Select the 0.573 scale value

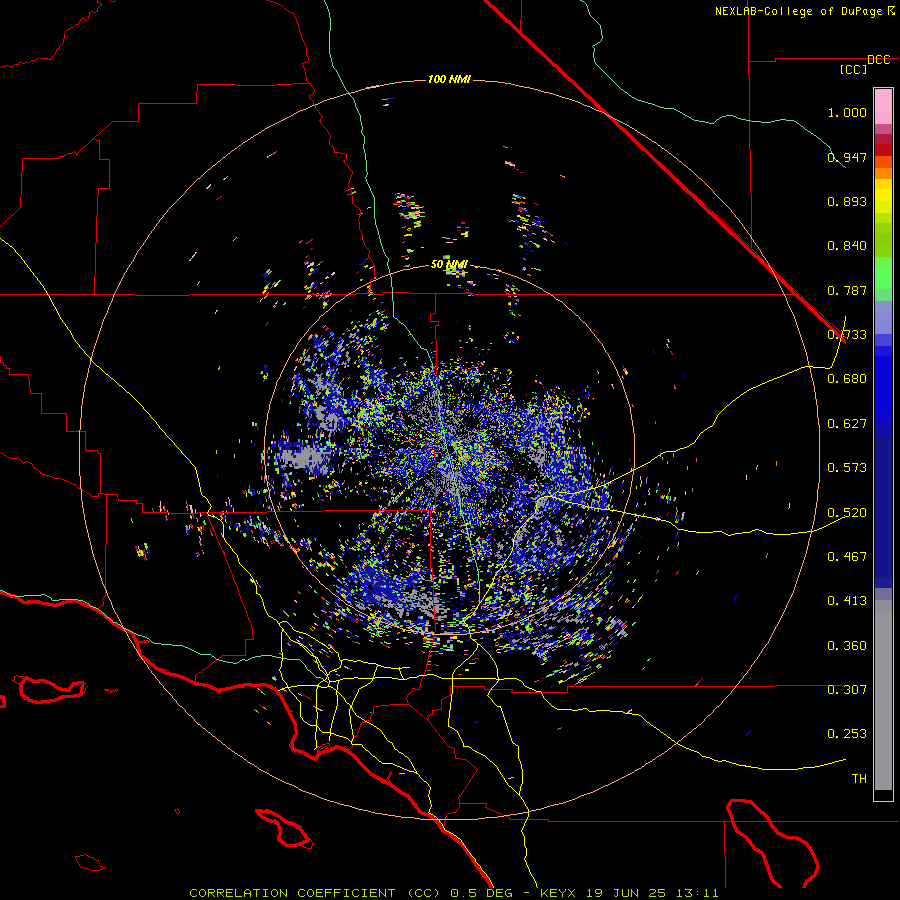(x=847, y=468)
